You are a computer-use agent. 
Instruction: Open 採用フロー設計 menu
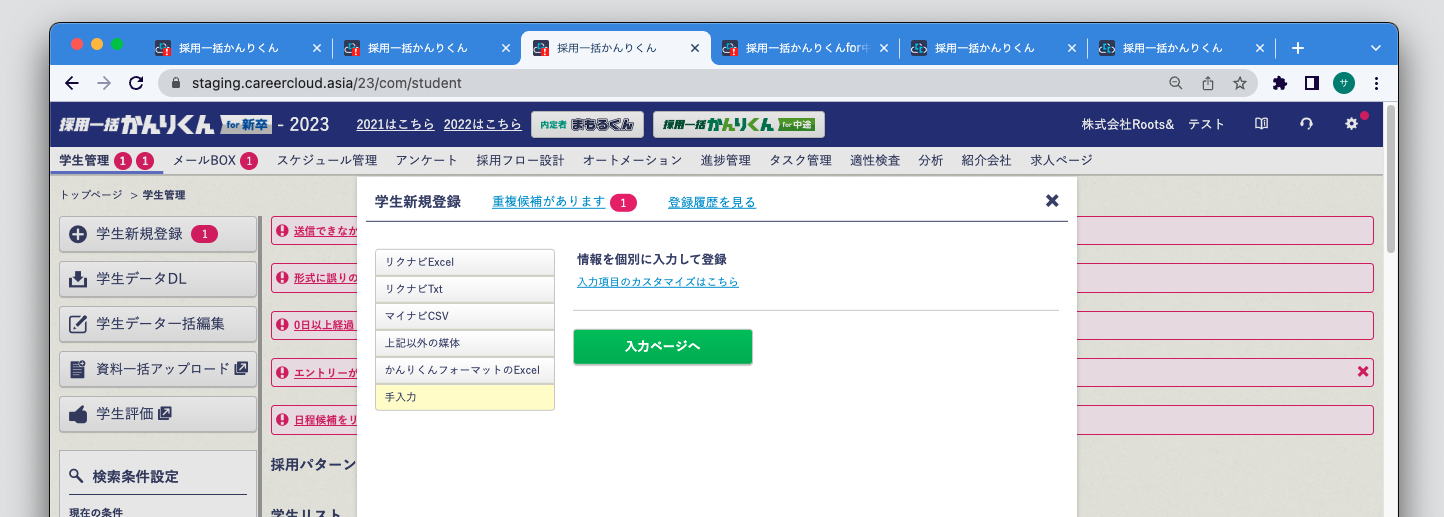520,160
